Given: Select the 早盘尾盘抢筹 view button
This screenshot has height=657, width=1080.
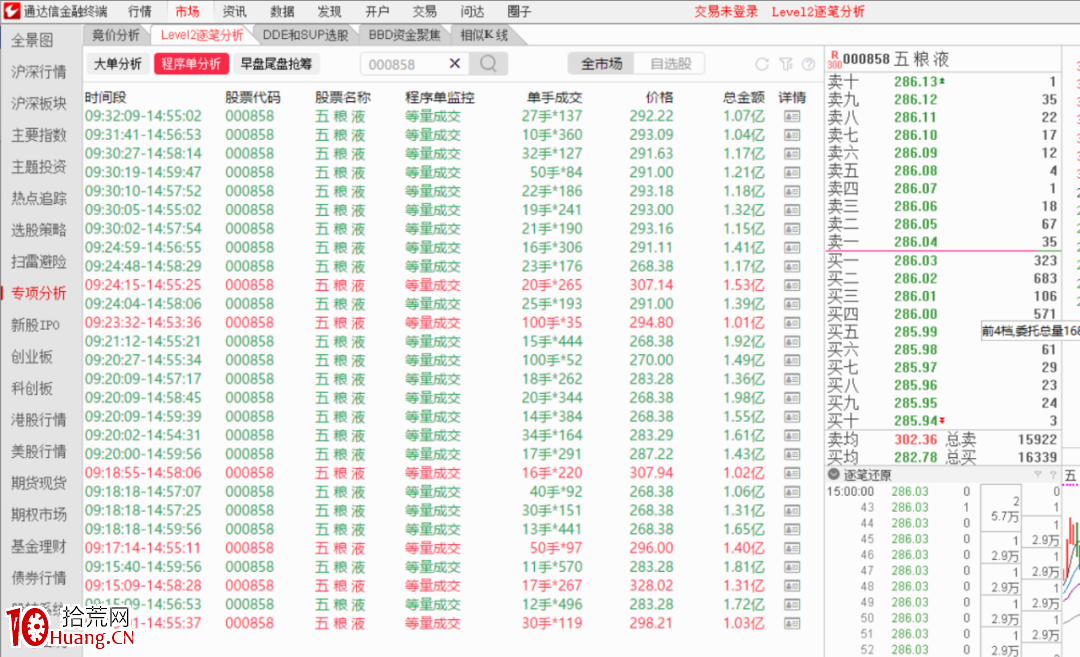Looking at the screenshot, I should [276, 64].
